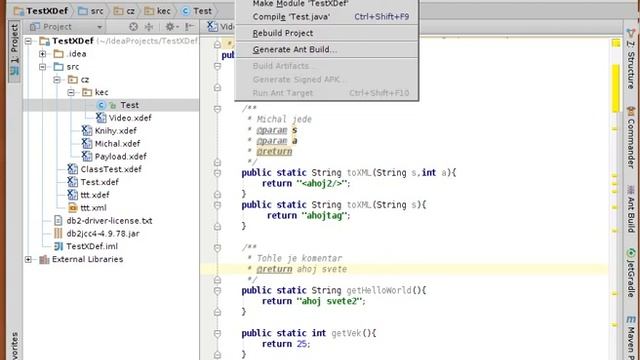Viewport: 640px width, 360px height.
Task: Click the @return tag under 'Michal jede'
Action: click(274, 151)
